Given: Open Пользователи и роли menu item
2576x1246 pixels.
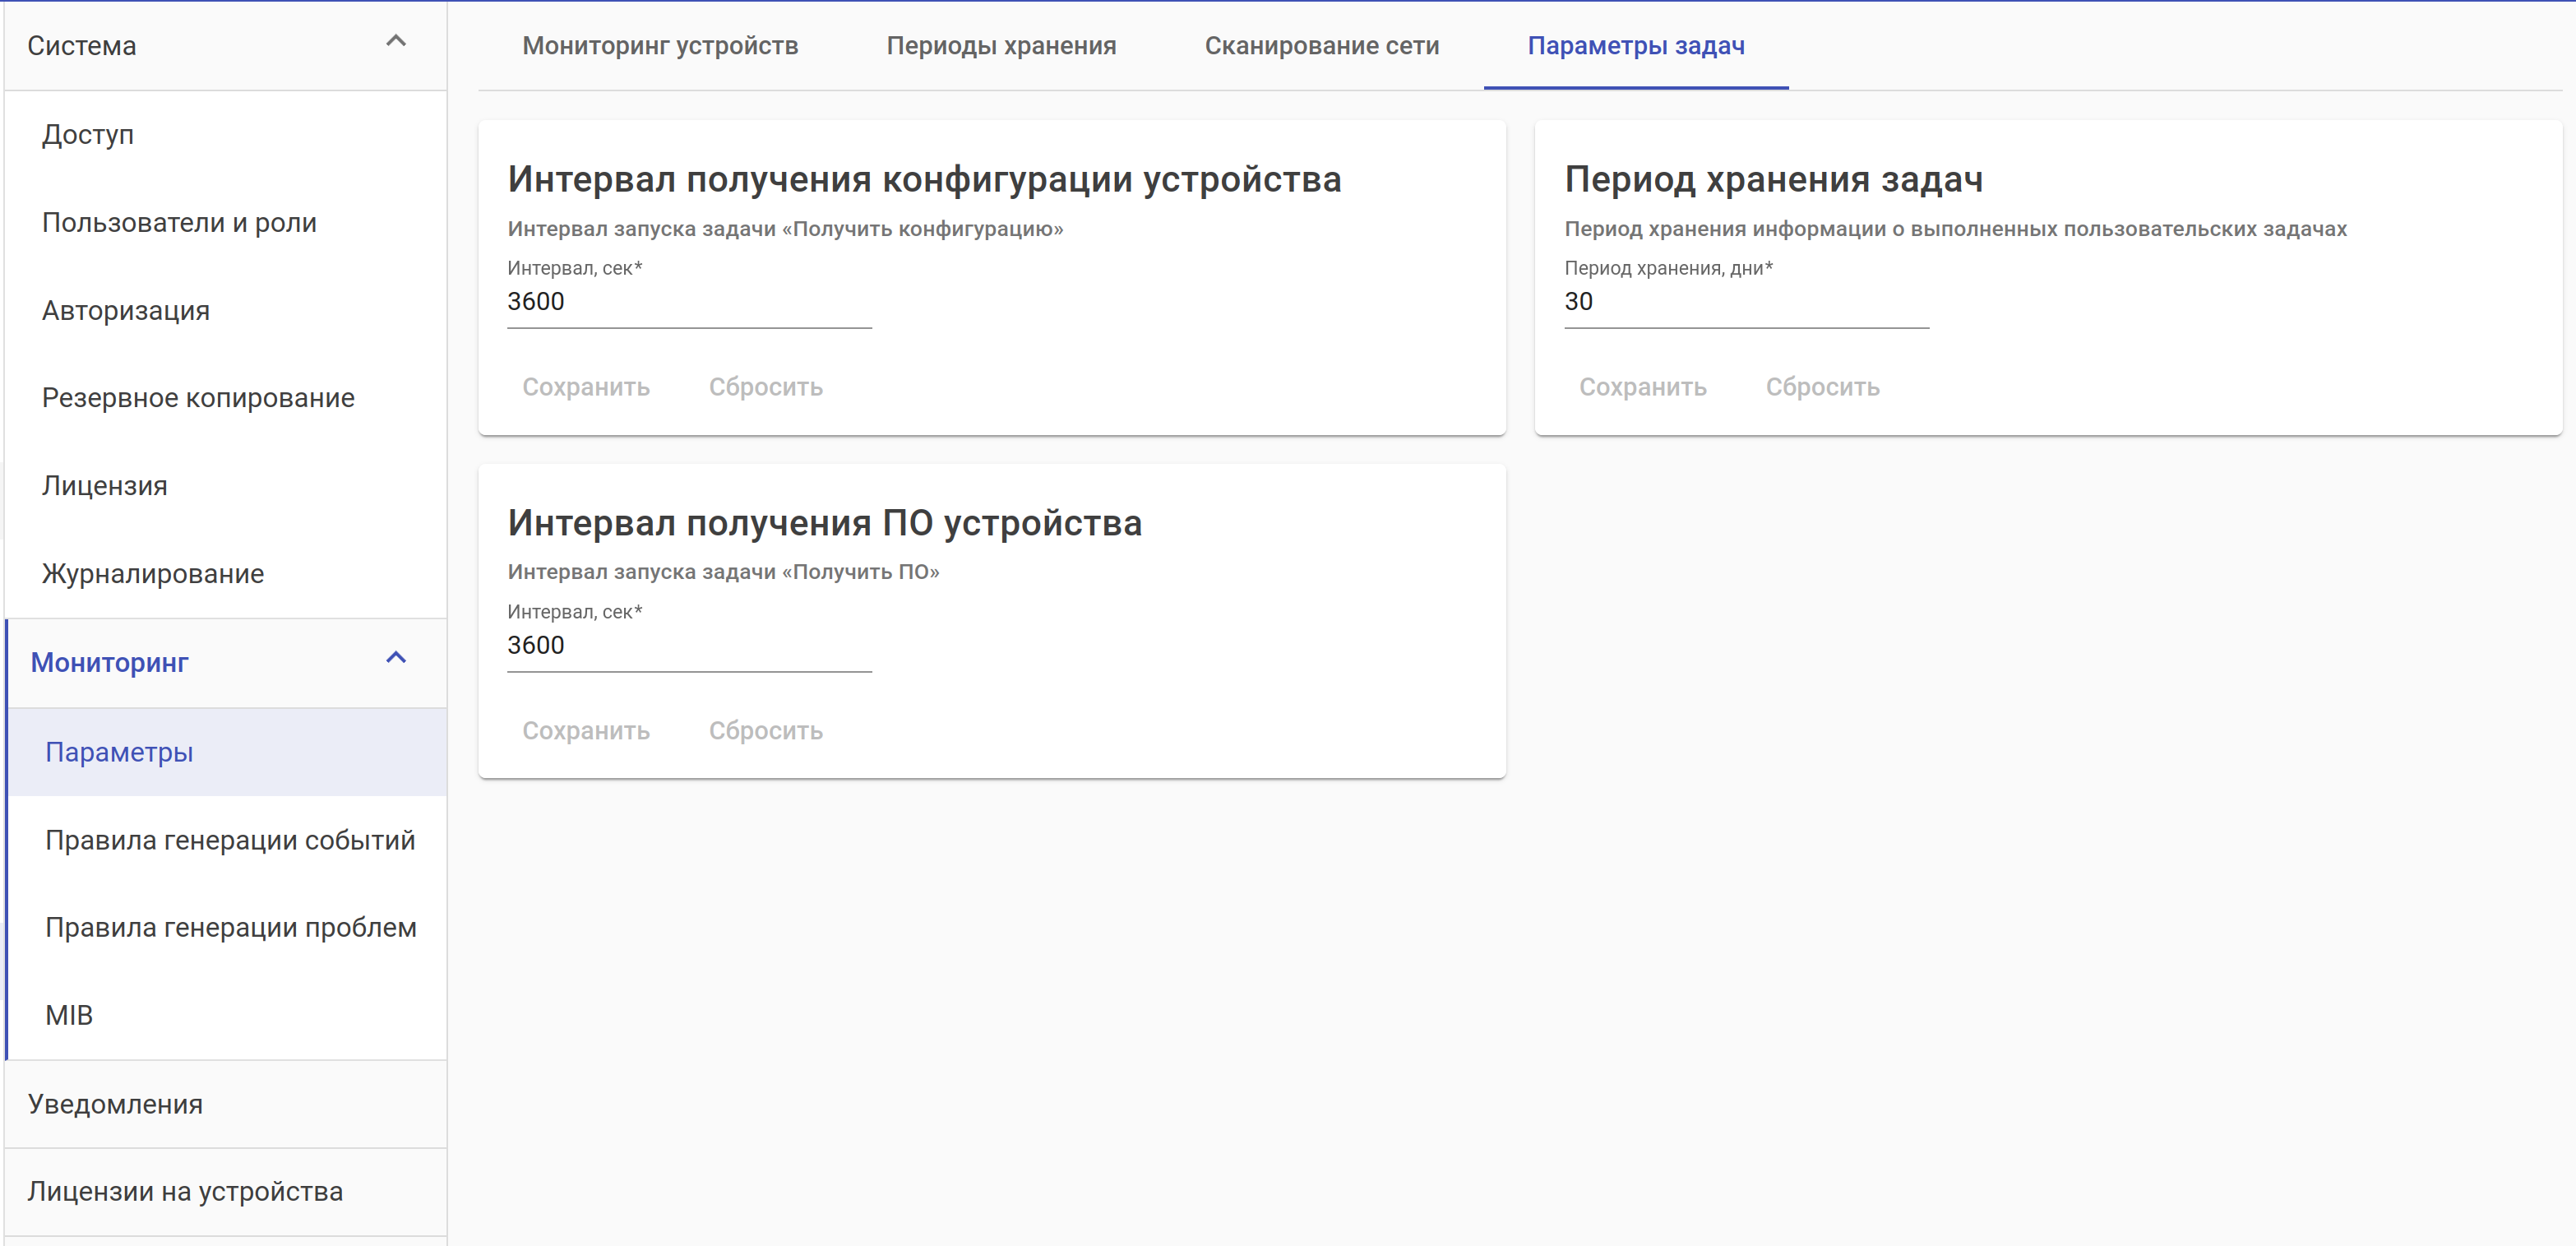Looking at the screenshot, I should click(180, 222).
